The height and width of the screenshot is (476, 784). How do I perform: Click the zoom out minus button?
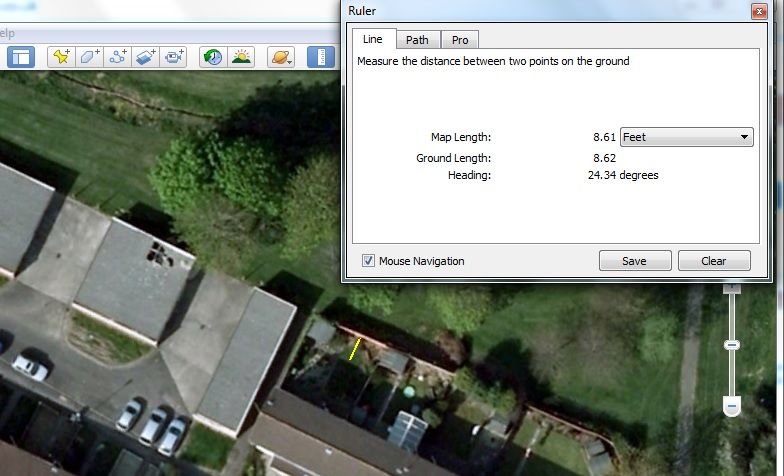(x=732, y=406)
